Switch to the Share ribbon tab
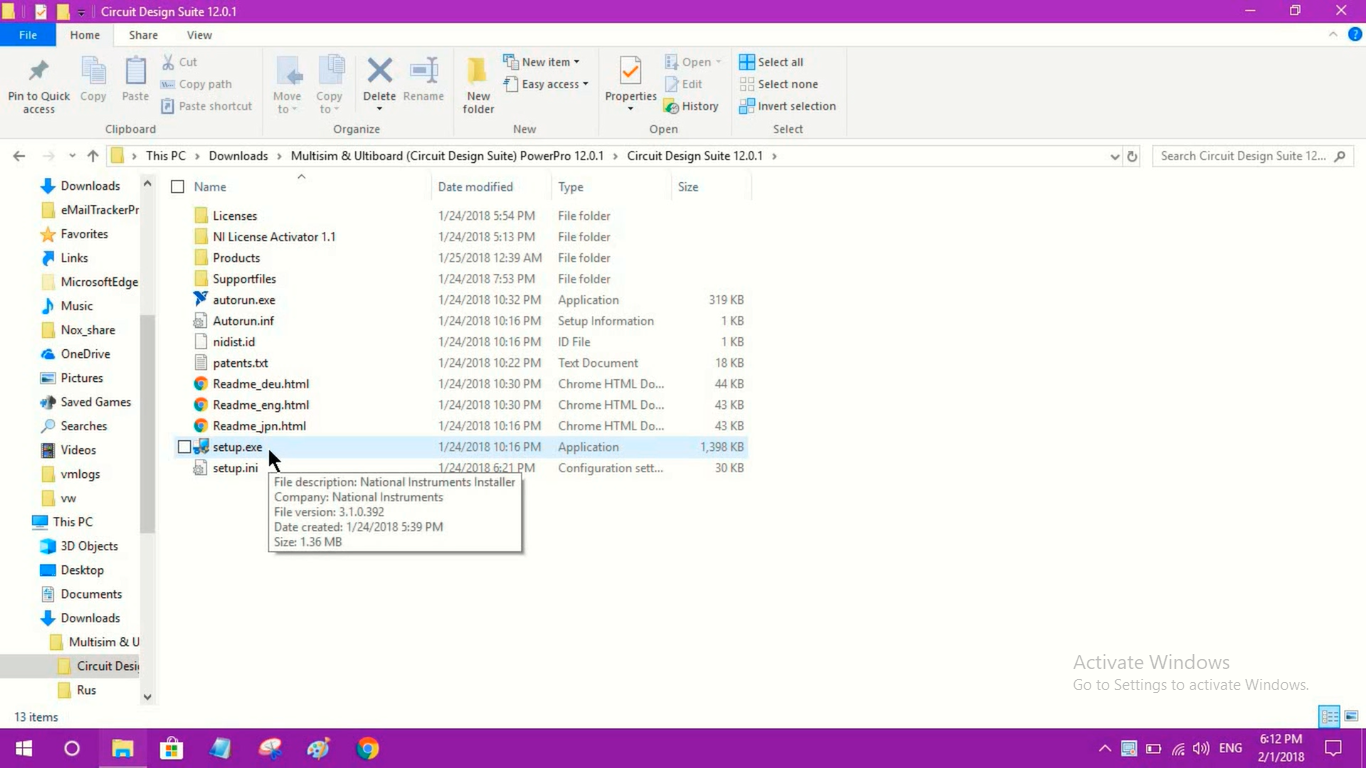This screenshot has width=1366, height=768. point(143,34)
